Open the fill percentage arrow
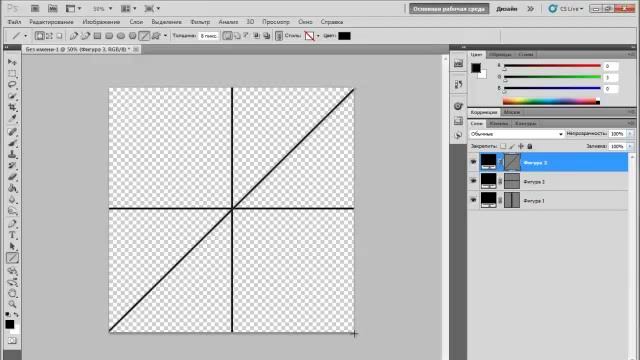The image size is (640, 360). point(630,146)
